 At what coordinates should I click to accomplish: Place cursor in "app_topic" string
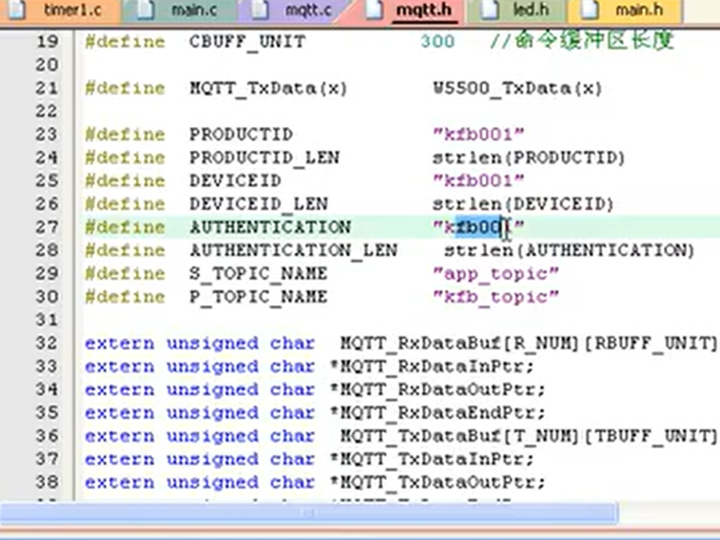tap(496, 273)
